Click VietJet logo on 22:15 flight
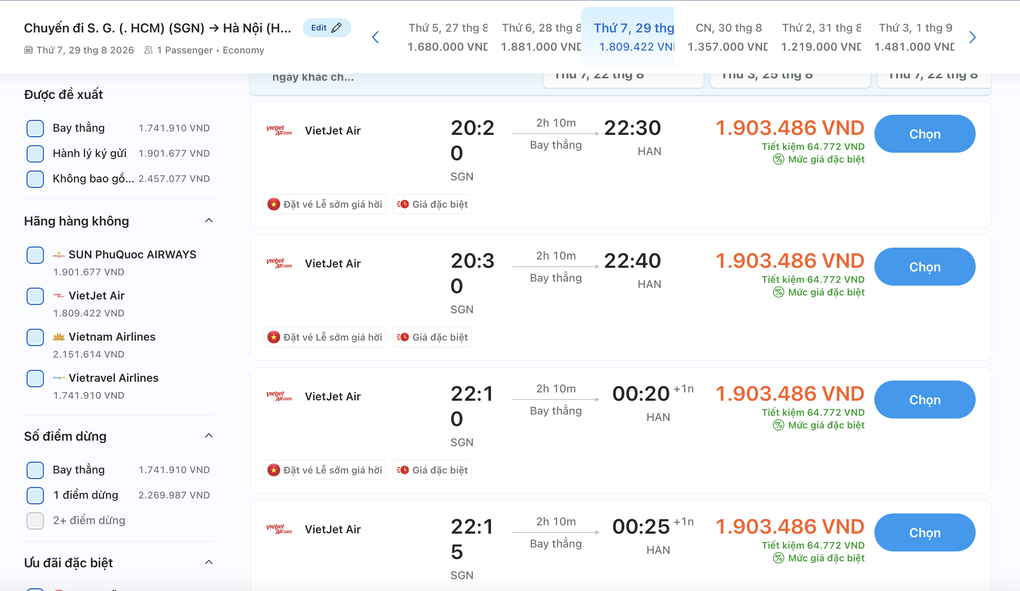 pos(279,529)
